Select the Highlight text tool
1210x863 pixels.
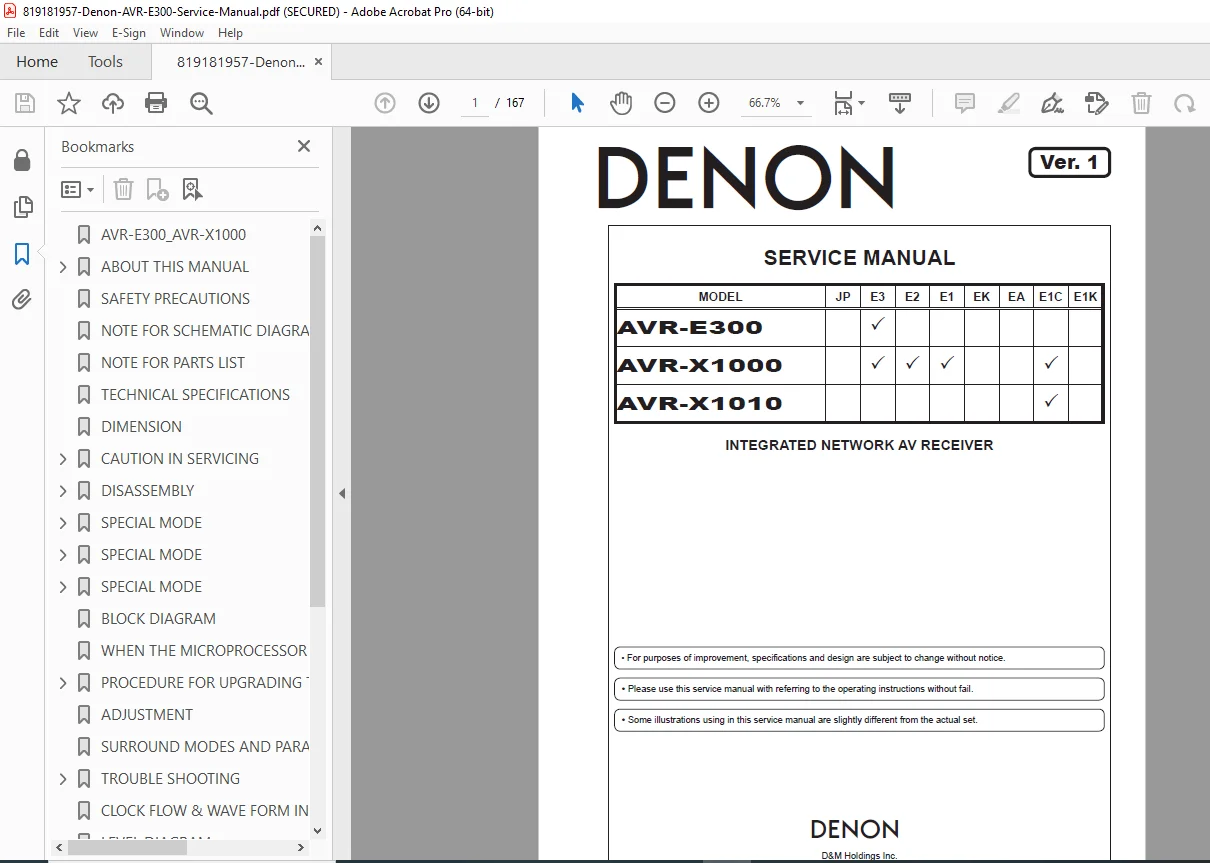pyautogui.click(x=1009, y=103)
